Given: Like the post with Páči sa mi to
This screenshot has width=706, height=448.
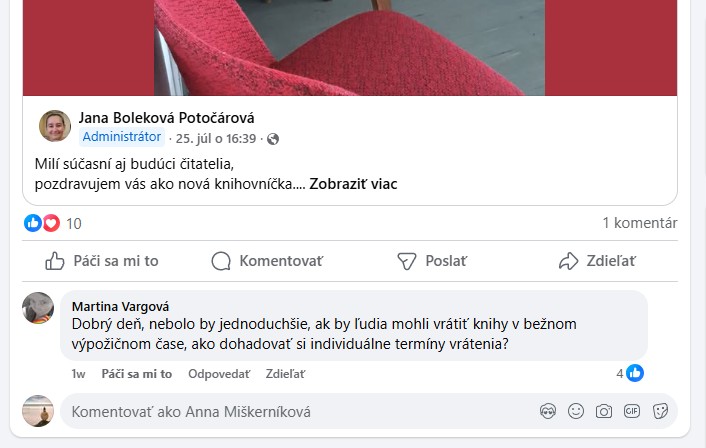Looking at the screenshot, I should point(102,261).
